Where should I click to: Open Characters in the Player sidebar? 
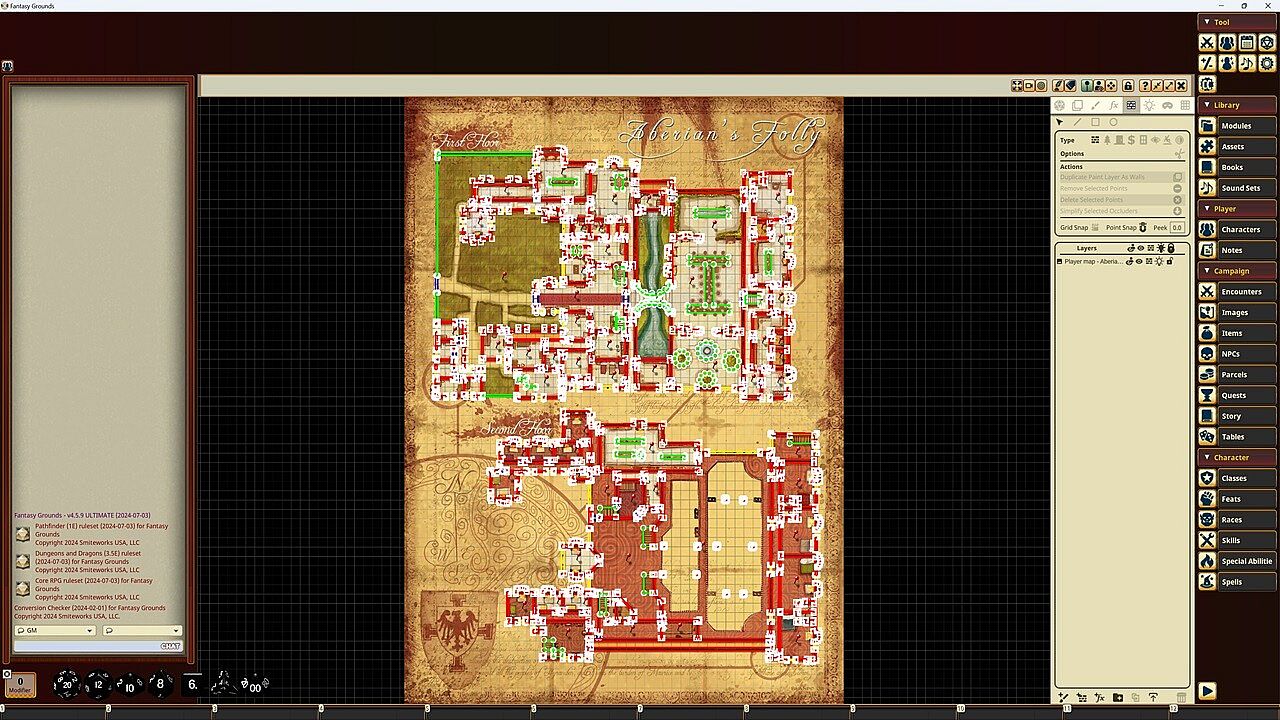click(x=1237, y=230)
